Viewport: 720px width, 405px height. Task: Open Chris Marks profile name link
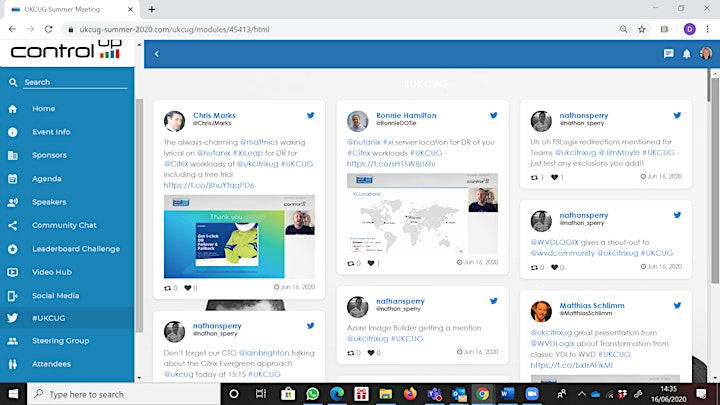214,115
